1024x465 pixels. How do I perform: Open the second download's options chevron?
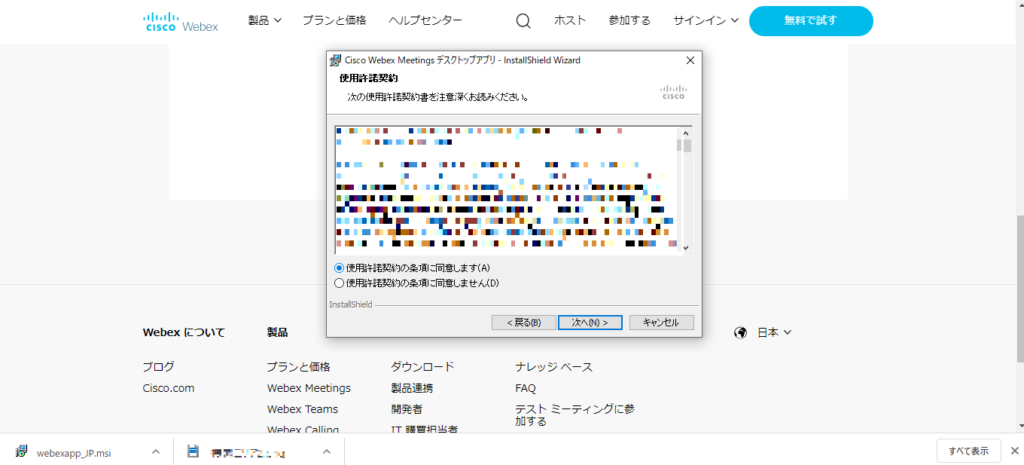point(327,451)
